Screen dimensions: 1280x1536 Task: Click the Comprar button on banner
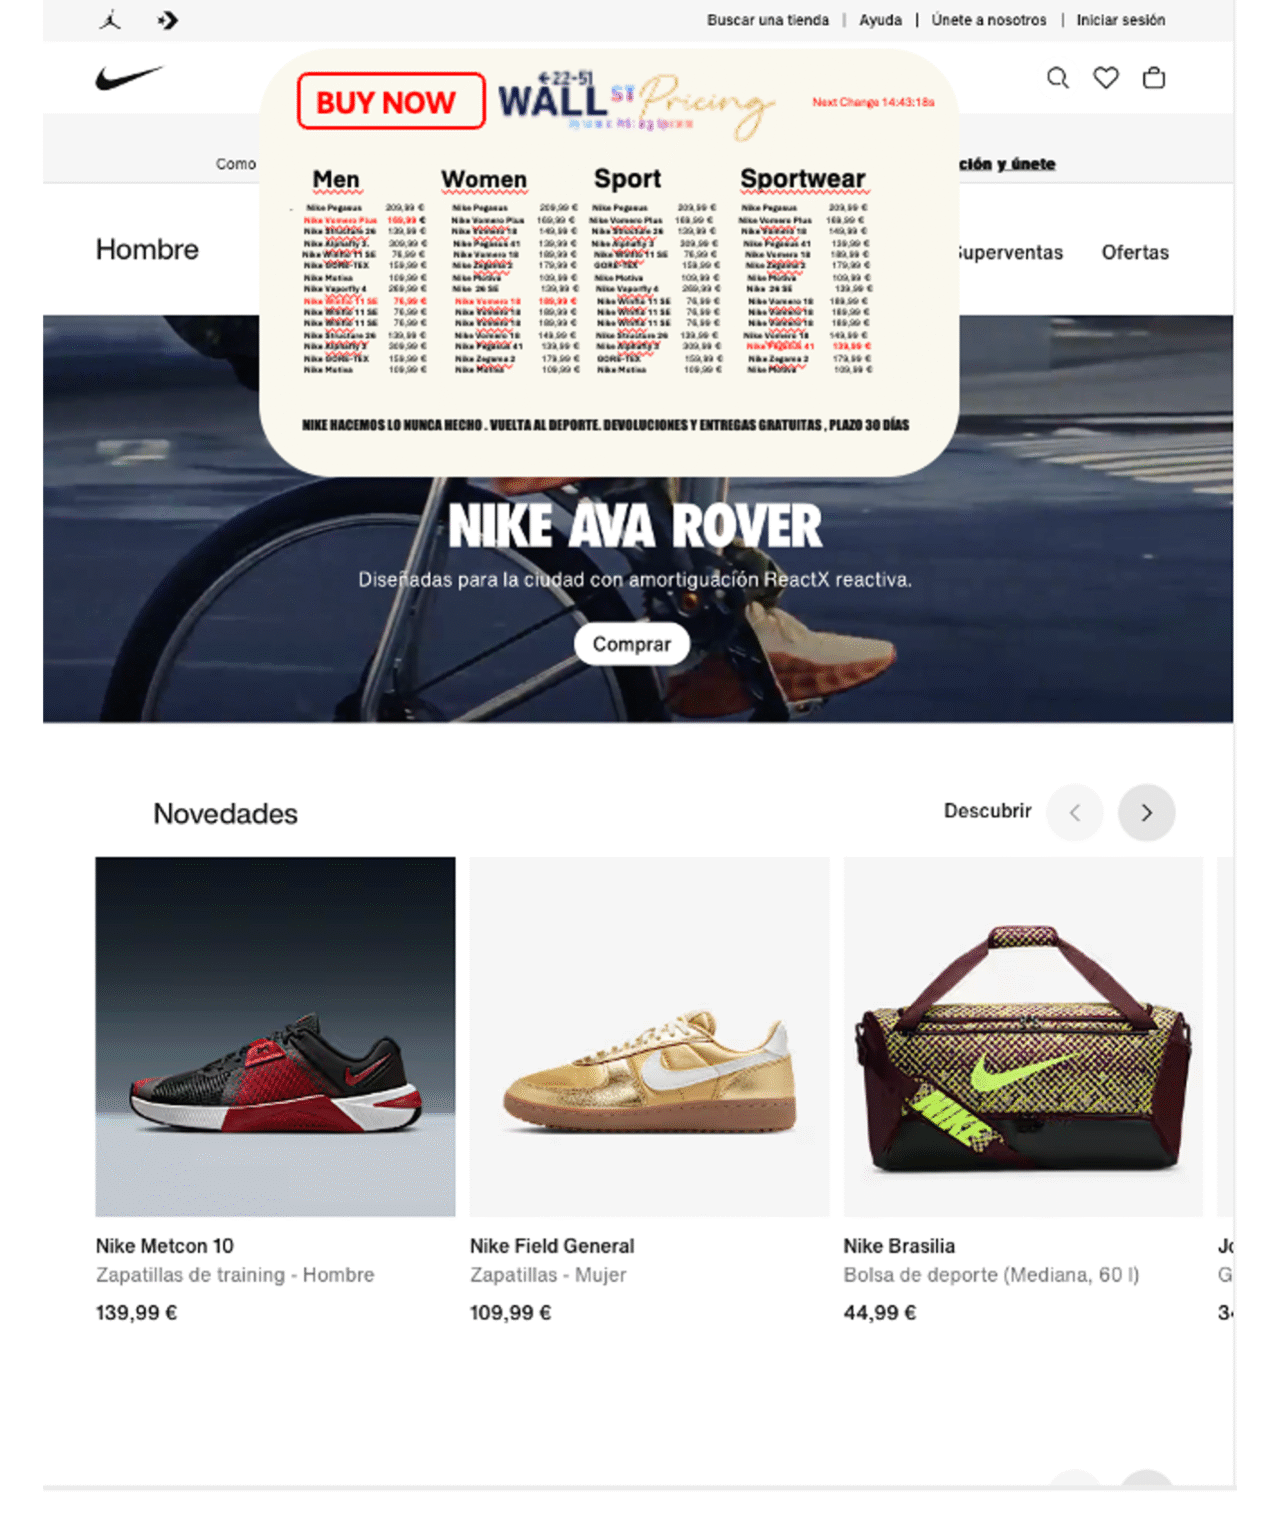tap(632, 644)
